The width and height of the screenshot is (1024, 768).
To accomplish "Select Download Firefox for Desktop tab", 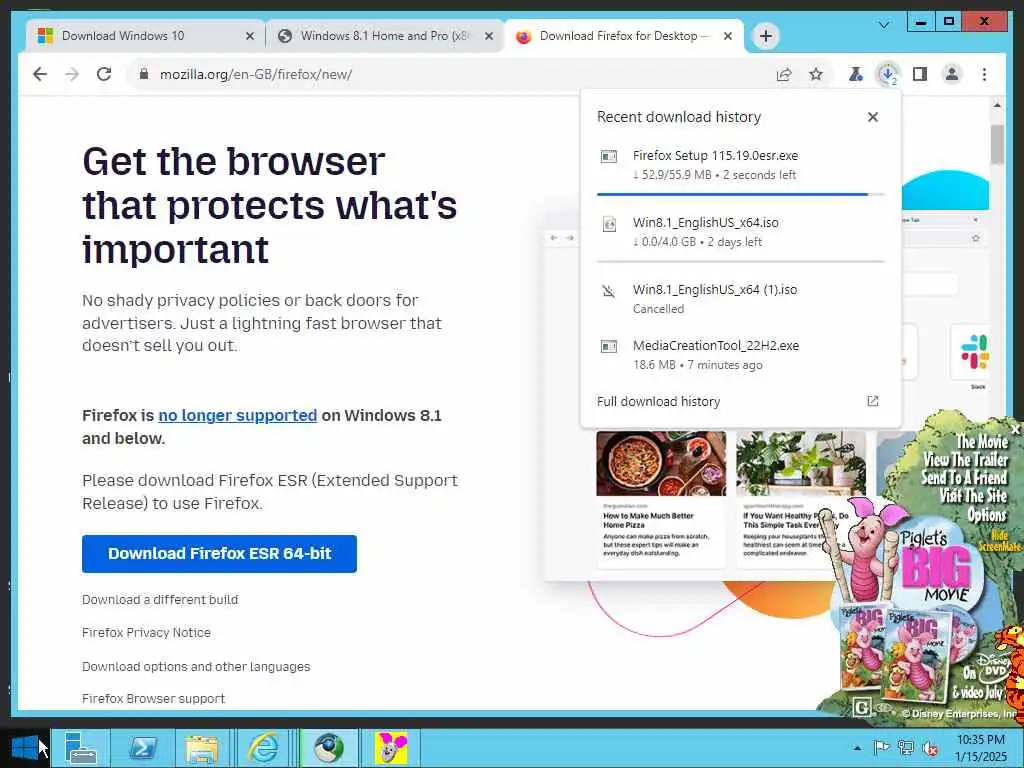I will tap(624, 36).
